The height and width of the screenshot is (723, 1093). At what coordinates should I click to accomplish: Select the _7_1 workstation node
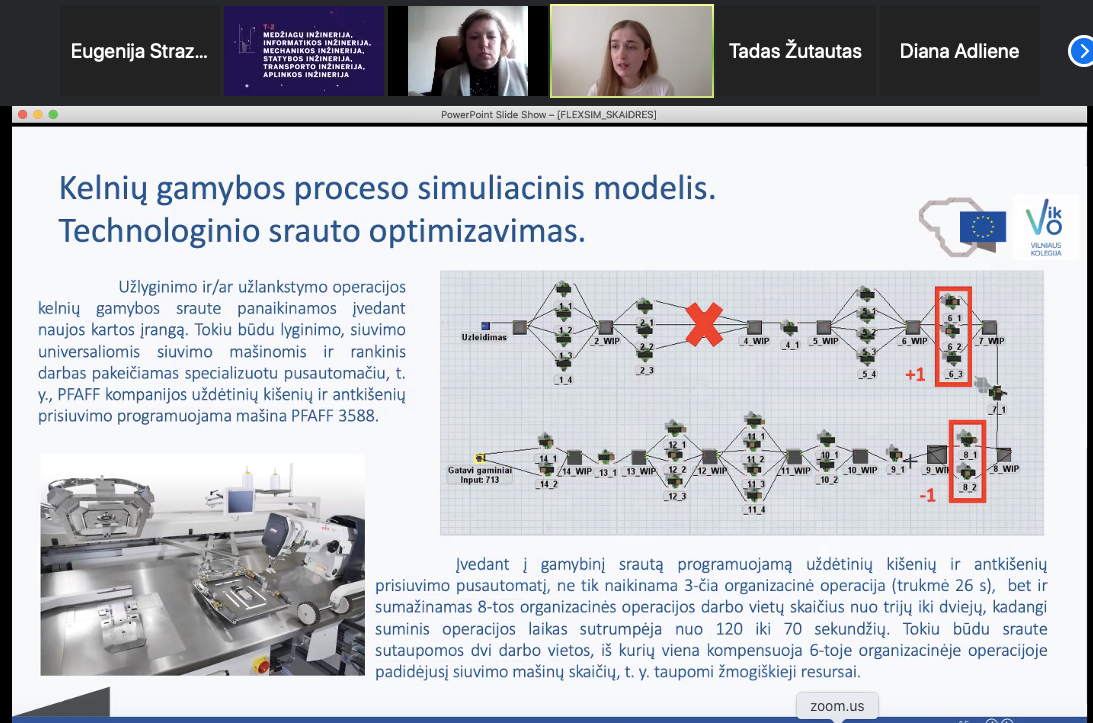pyautogui.click(x=997, y=393)
